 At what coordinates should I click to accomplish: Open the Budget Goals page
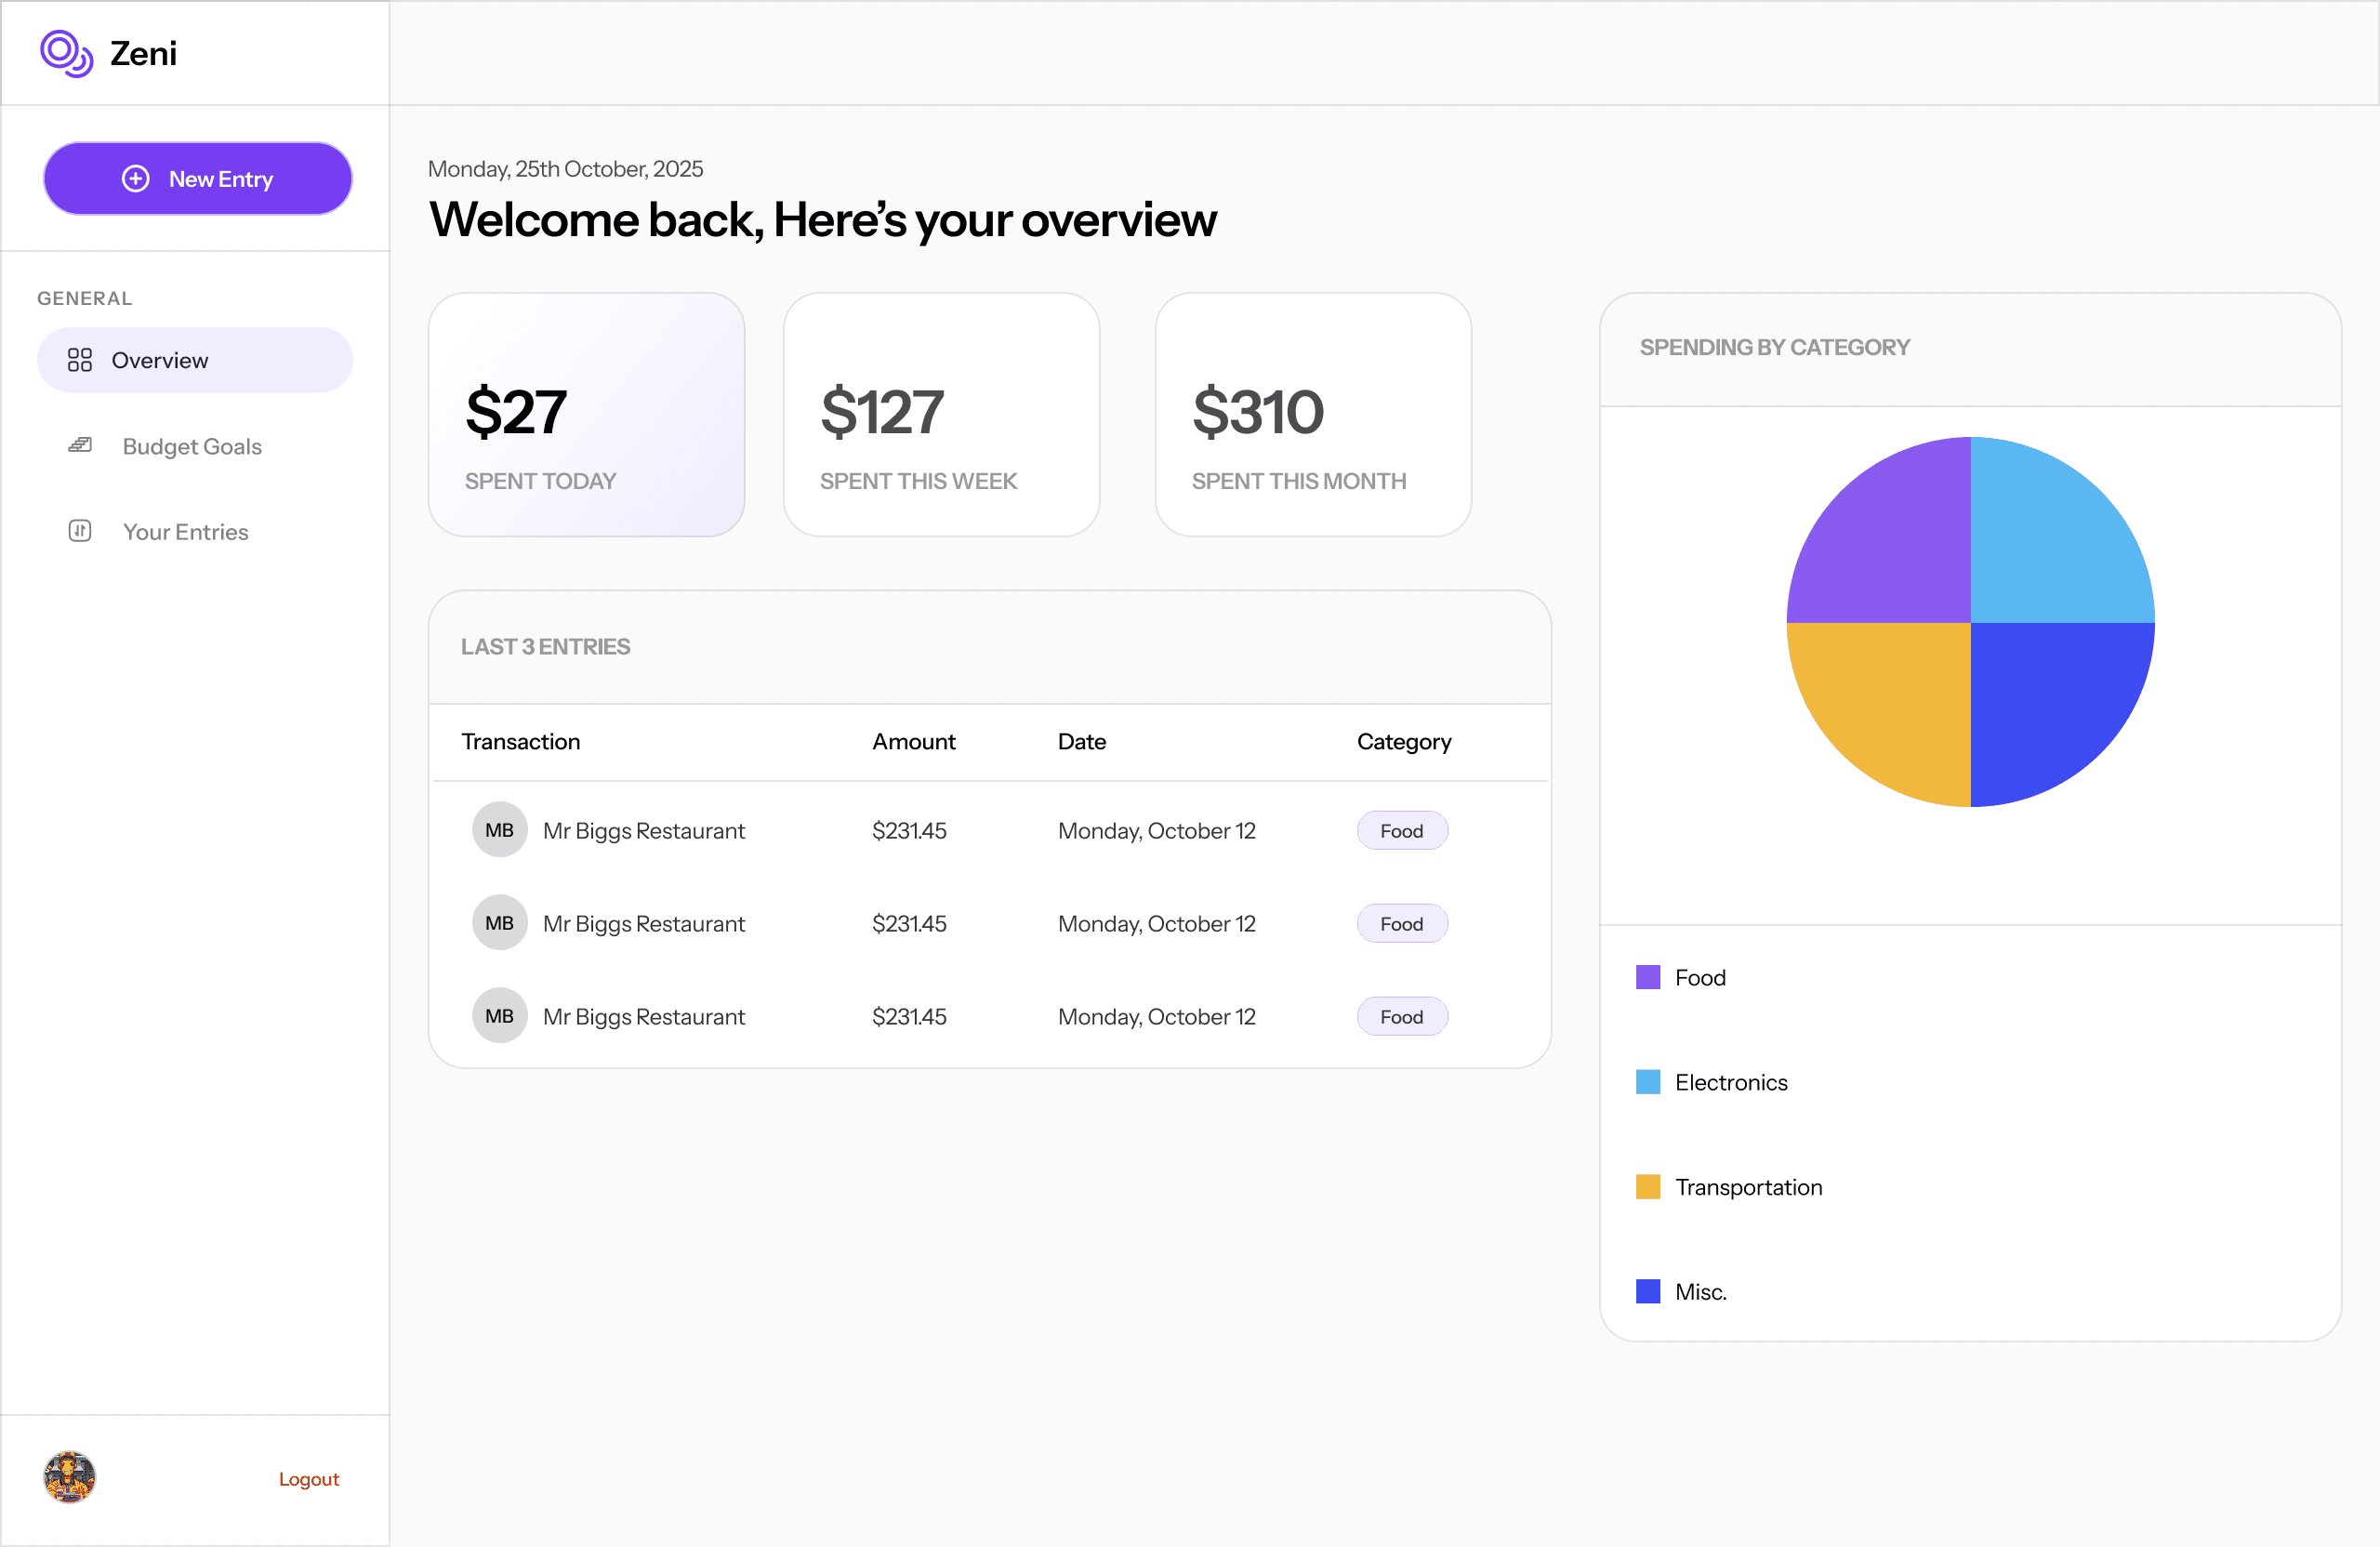(191, 446)
